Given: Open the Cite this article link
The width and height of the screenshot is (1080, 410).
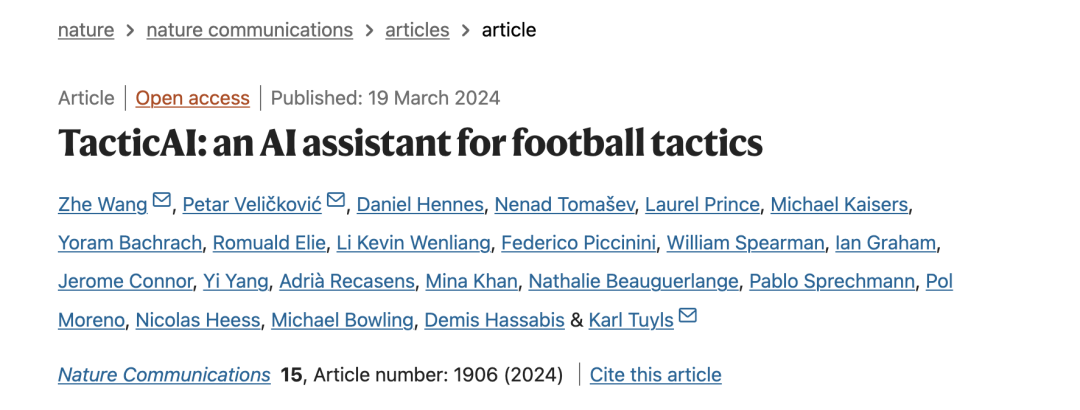Looking at the screenshot, I should coord(655,375).
